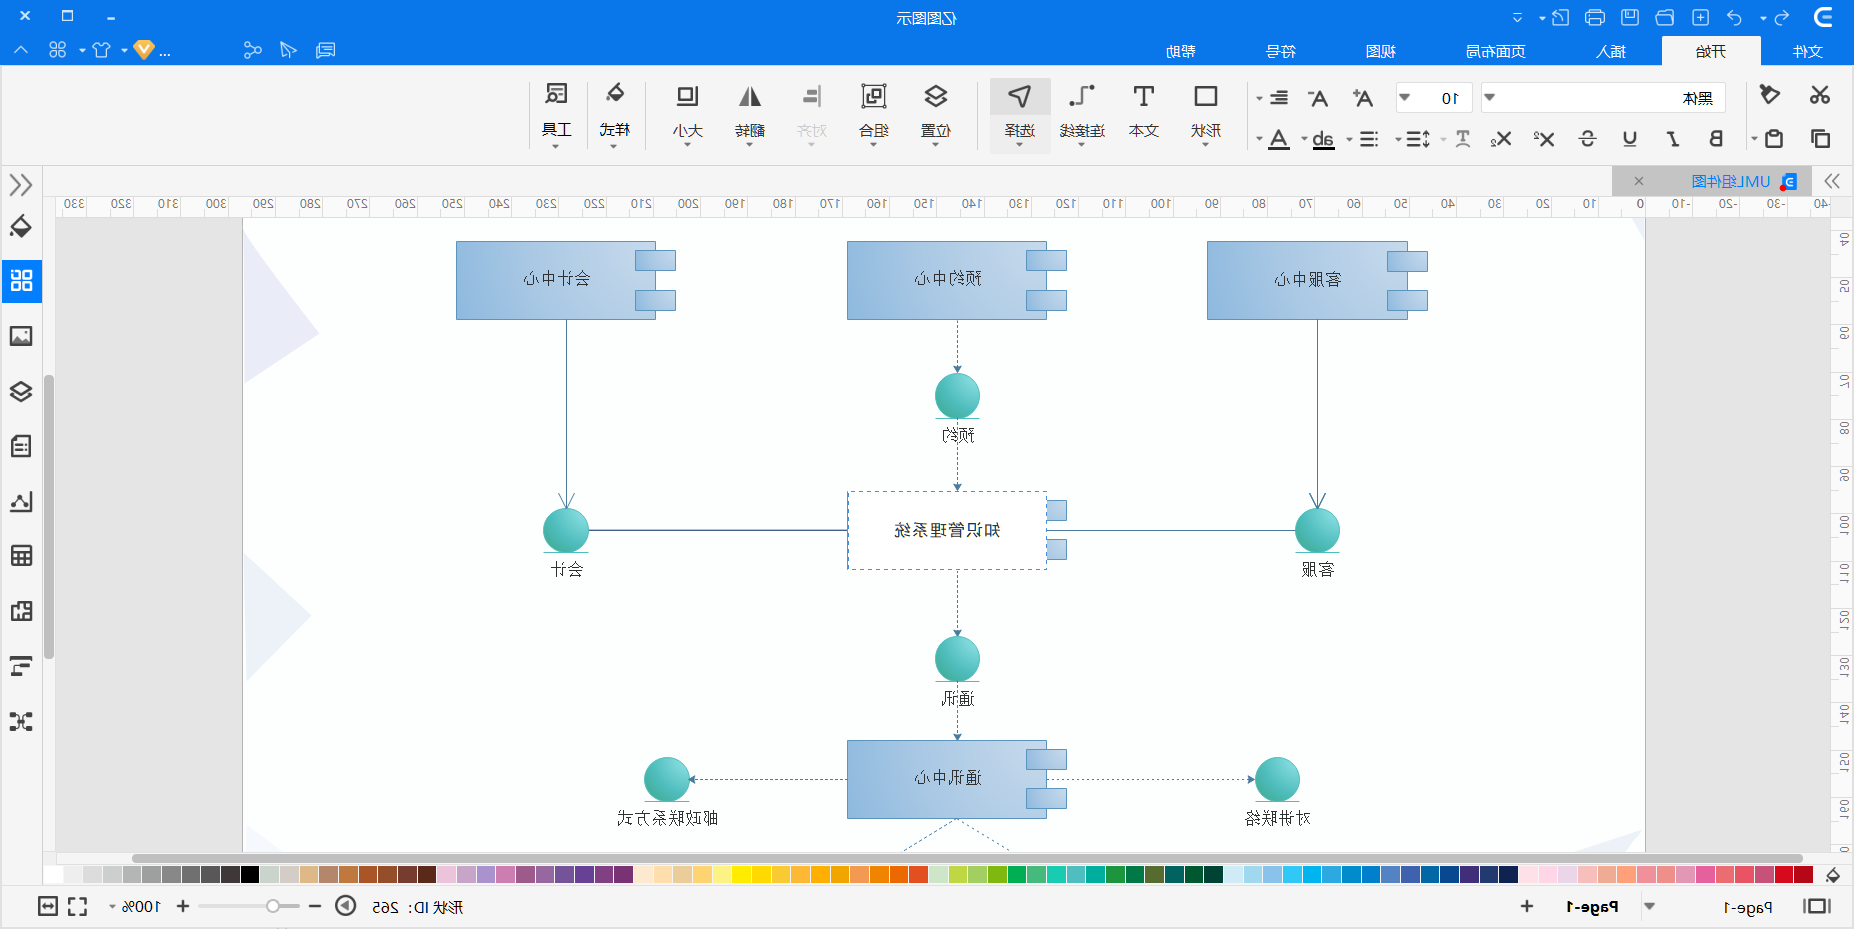
Task: Open the font color dropdown arrow
Action: click(1259, 139)
